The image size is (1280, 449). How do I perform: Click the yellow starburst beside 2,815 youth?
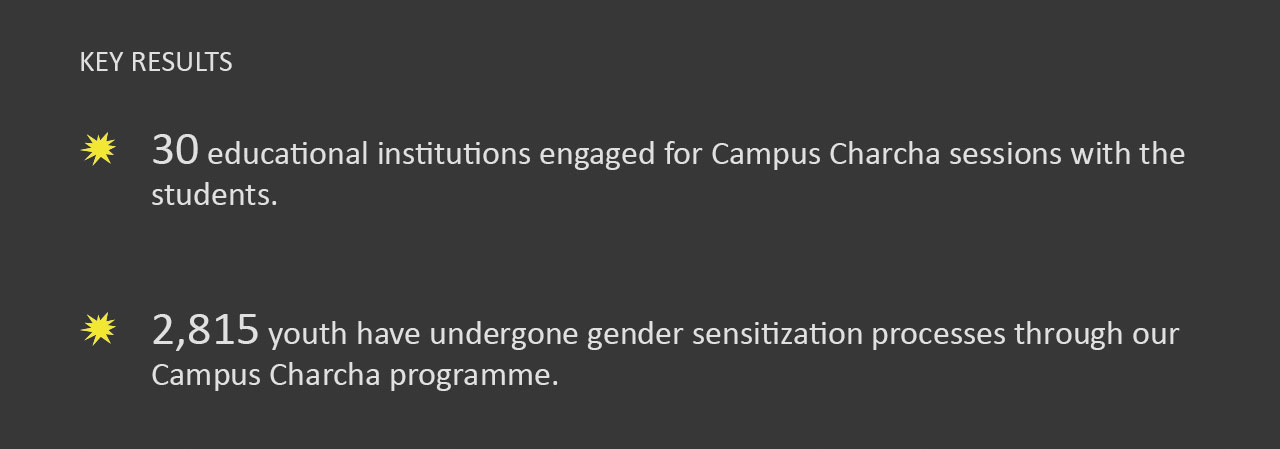tap(98, 329)
